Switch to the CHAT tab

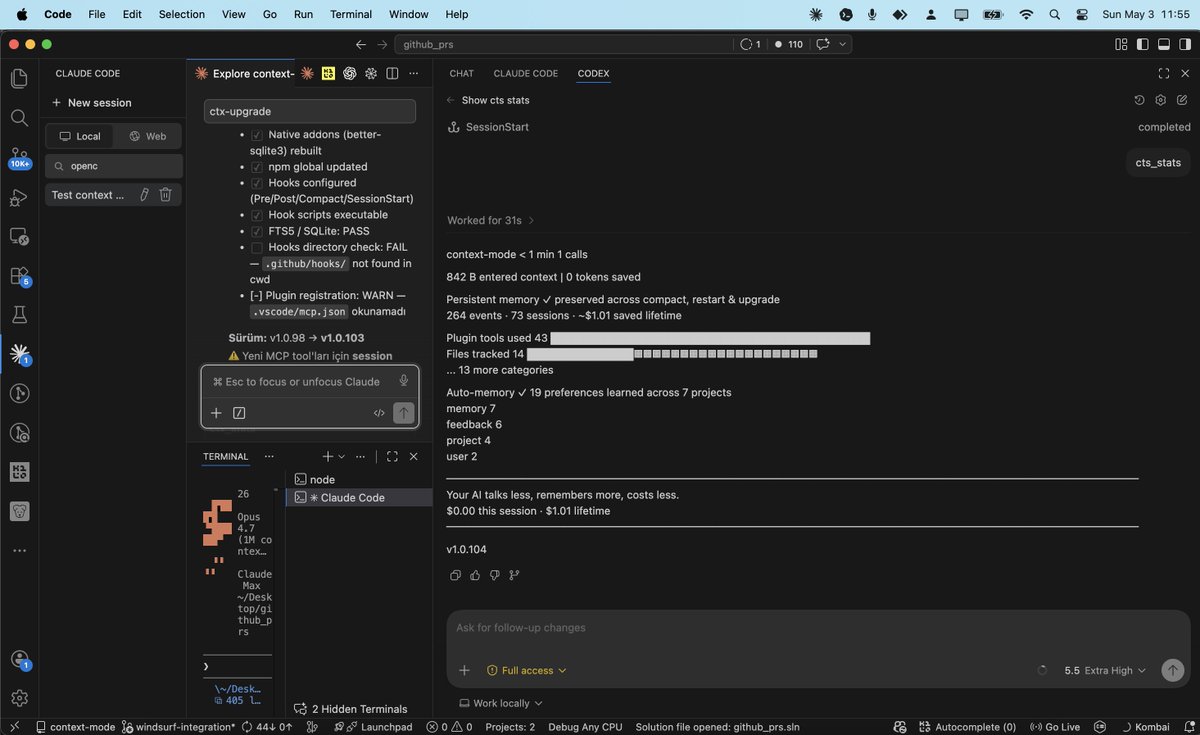461,73
